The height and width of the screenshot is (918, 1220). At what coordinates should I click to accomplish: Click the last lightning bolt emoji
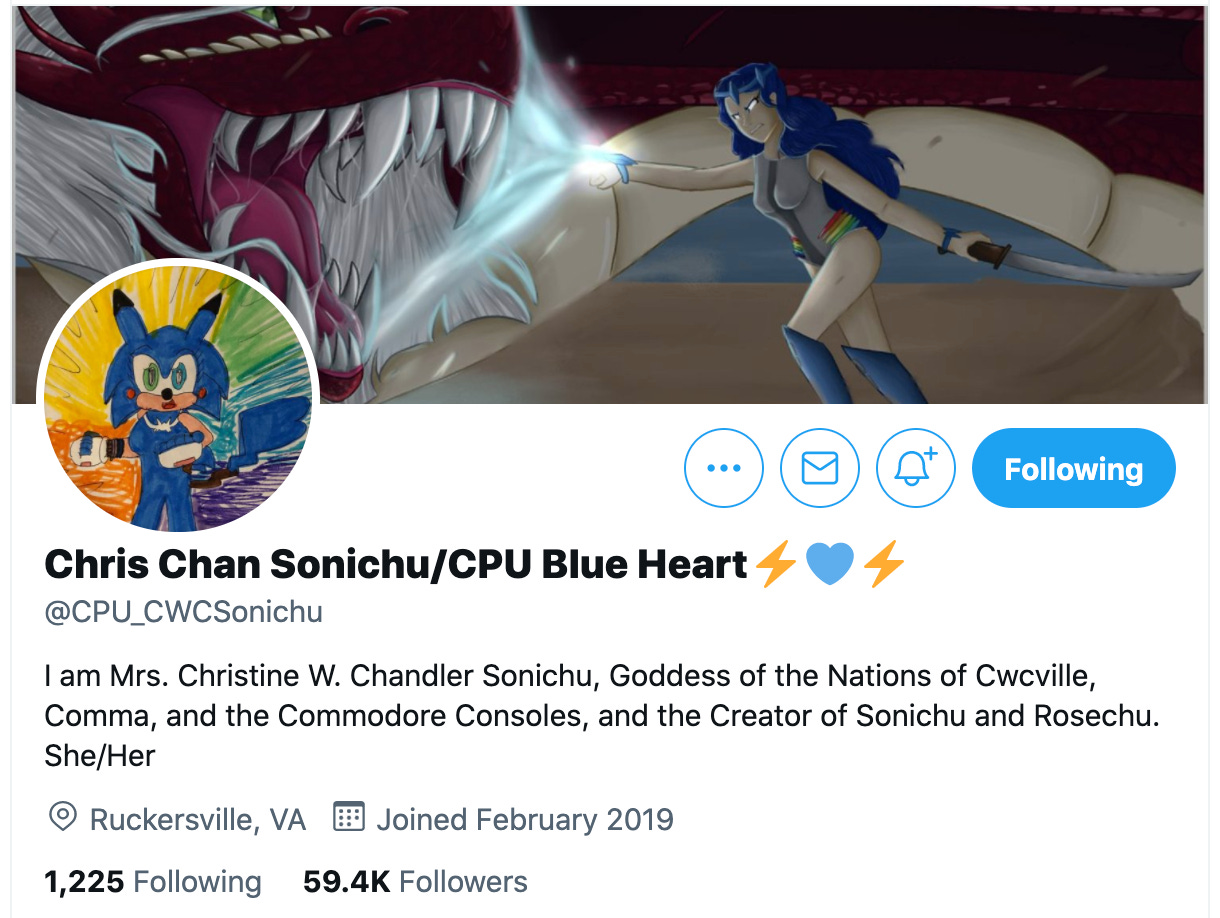[x=883, y=566]
